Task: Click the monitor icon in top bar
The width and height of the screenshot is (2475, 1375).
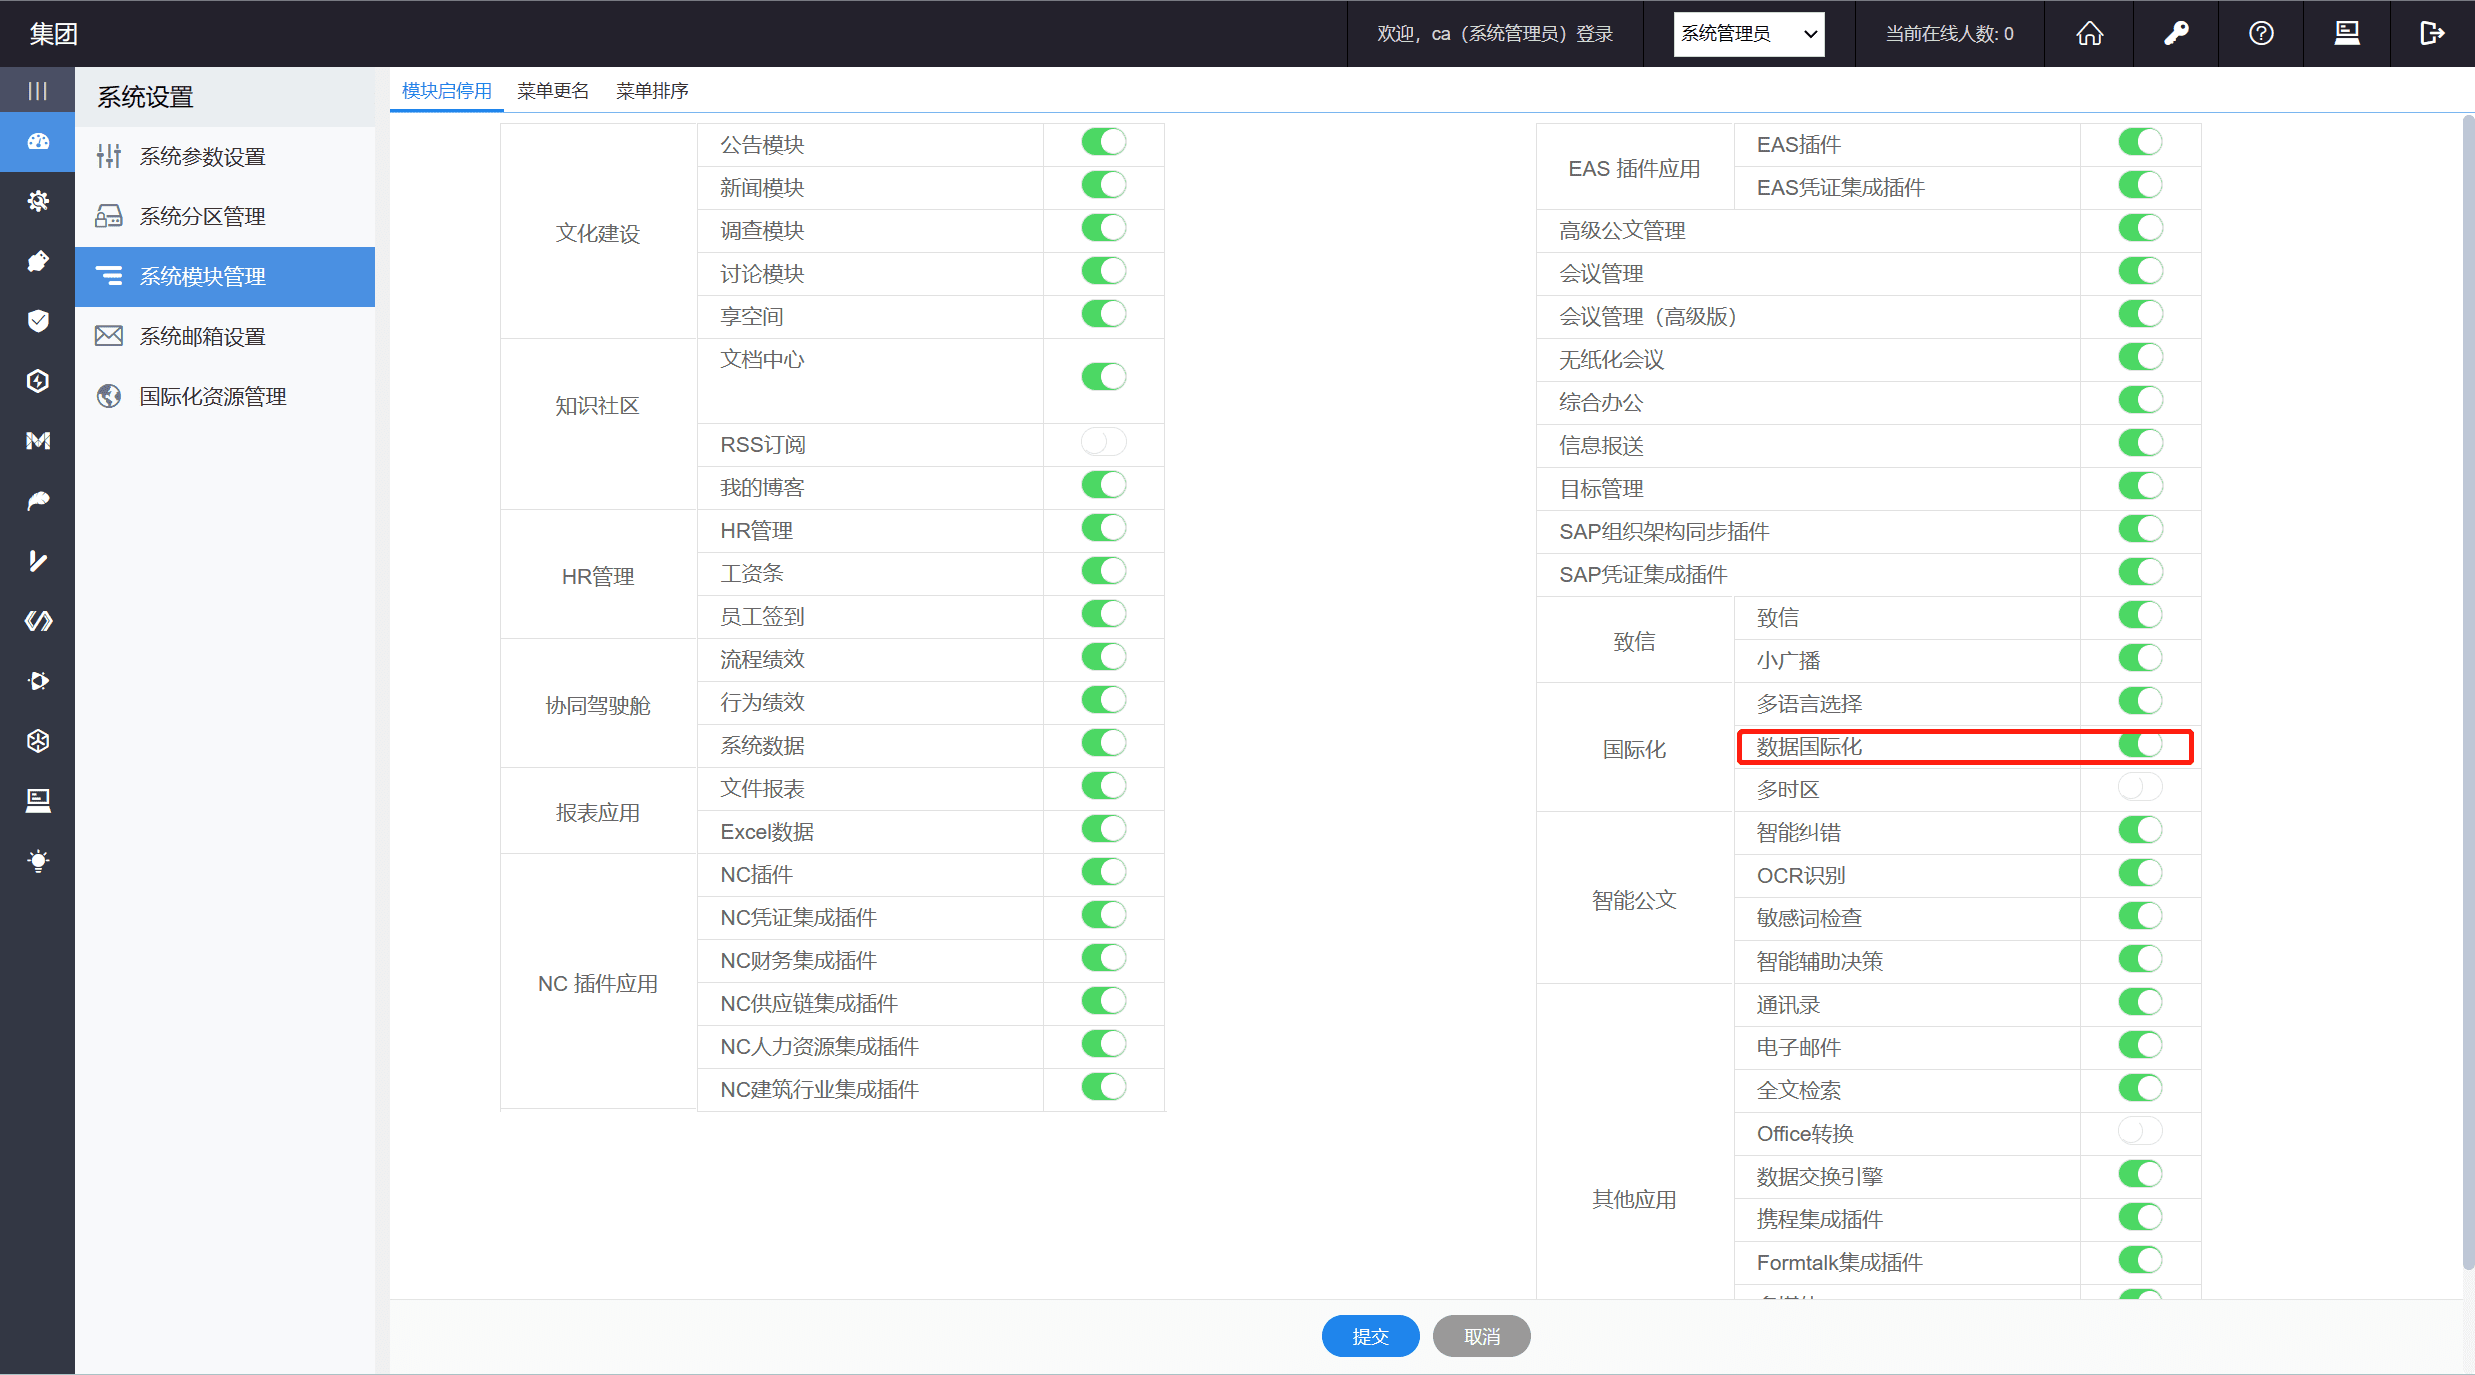Action: pos(2347,34)
